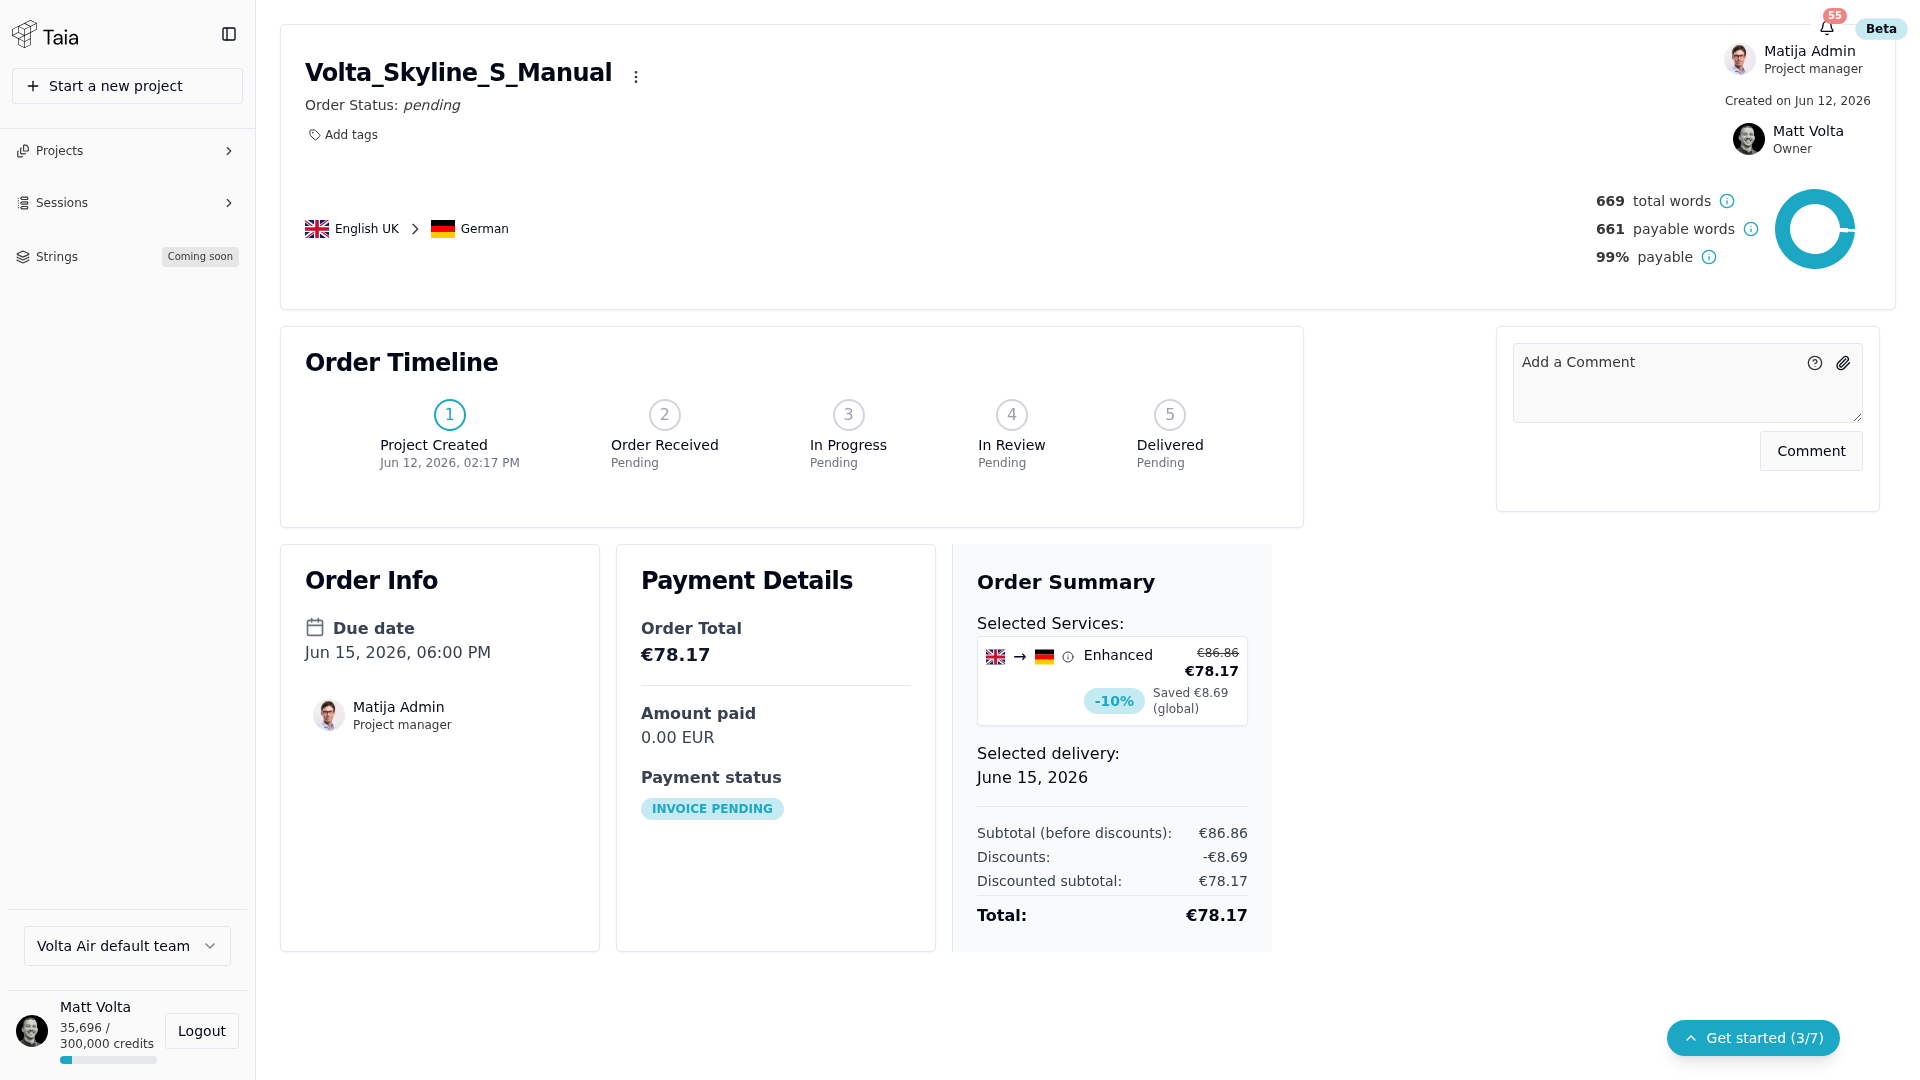Click the German flag in Order Summary
The image size is (1920, 1080).
point(1044,657)
